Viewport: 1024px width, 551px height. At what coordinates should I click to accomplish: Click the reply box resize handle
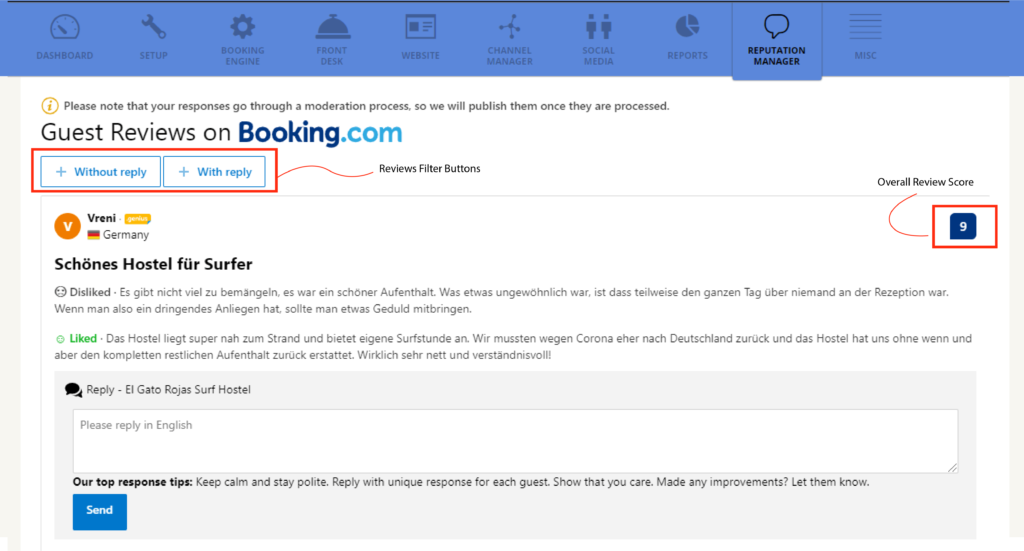coord(953,467)
